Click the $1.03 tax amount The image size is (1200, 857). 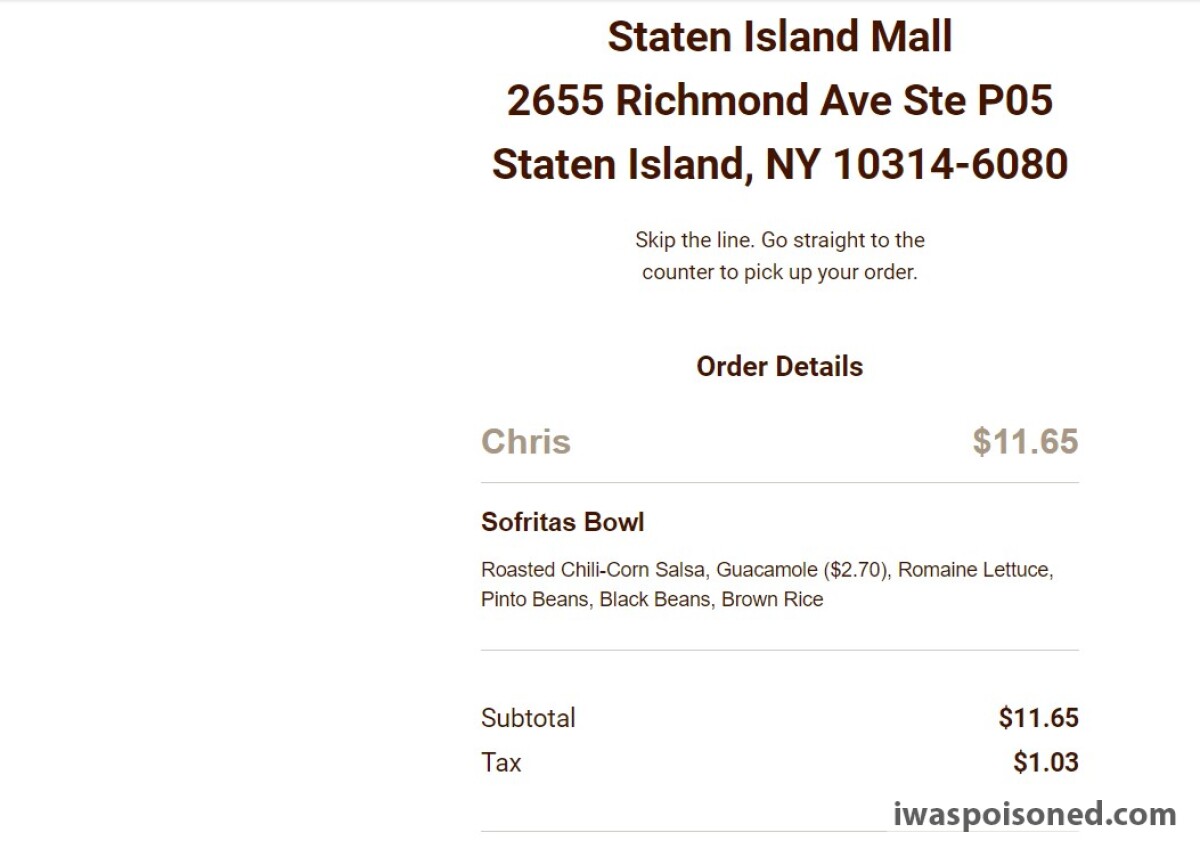tap(1045, 762)
